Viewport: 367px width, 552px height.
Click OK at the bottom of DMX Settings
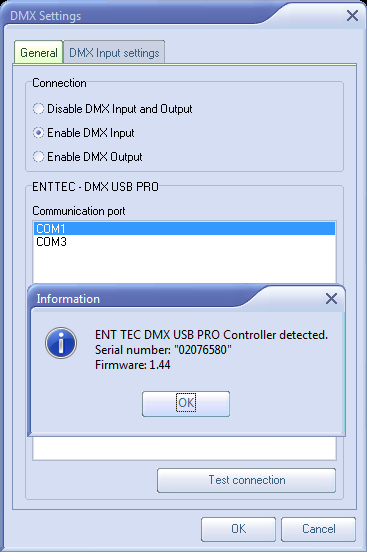pos(238,529)
